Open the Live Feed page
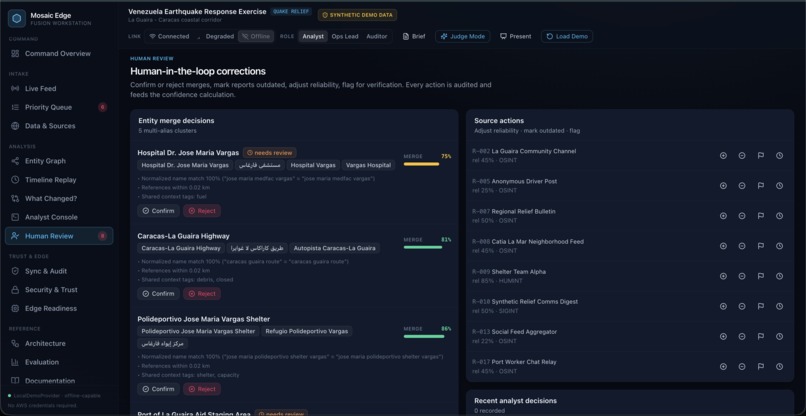The width and height of the screenshot is (806, 416). click(x=59, y=88)
